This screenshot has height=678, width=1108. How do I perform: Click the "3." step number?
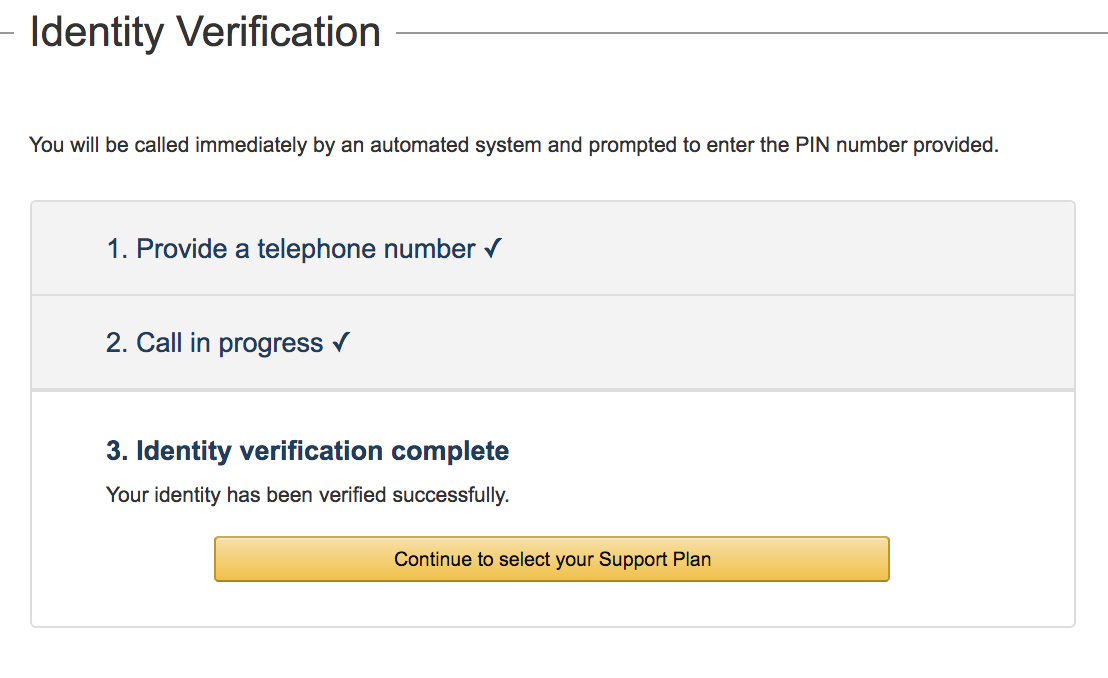point(116,451)
